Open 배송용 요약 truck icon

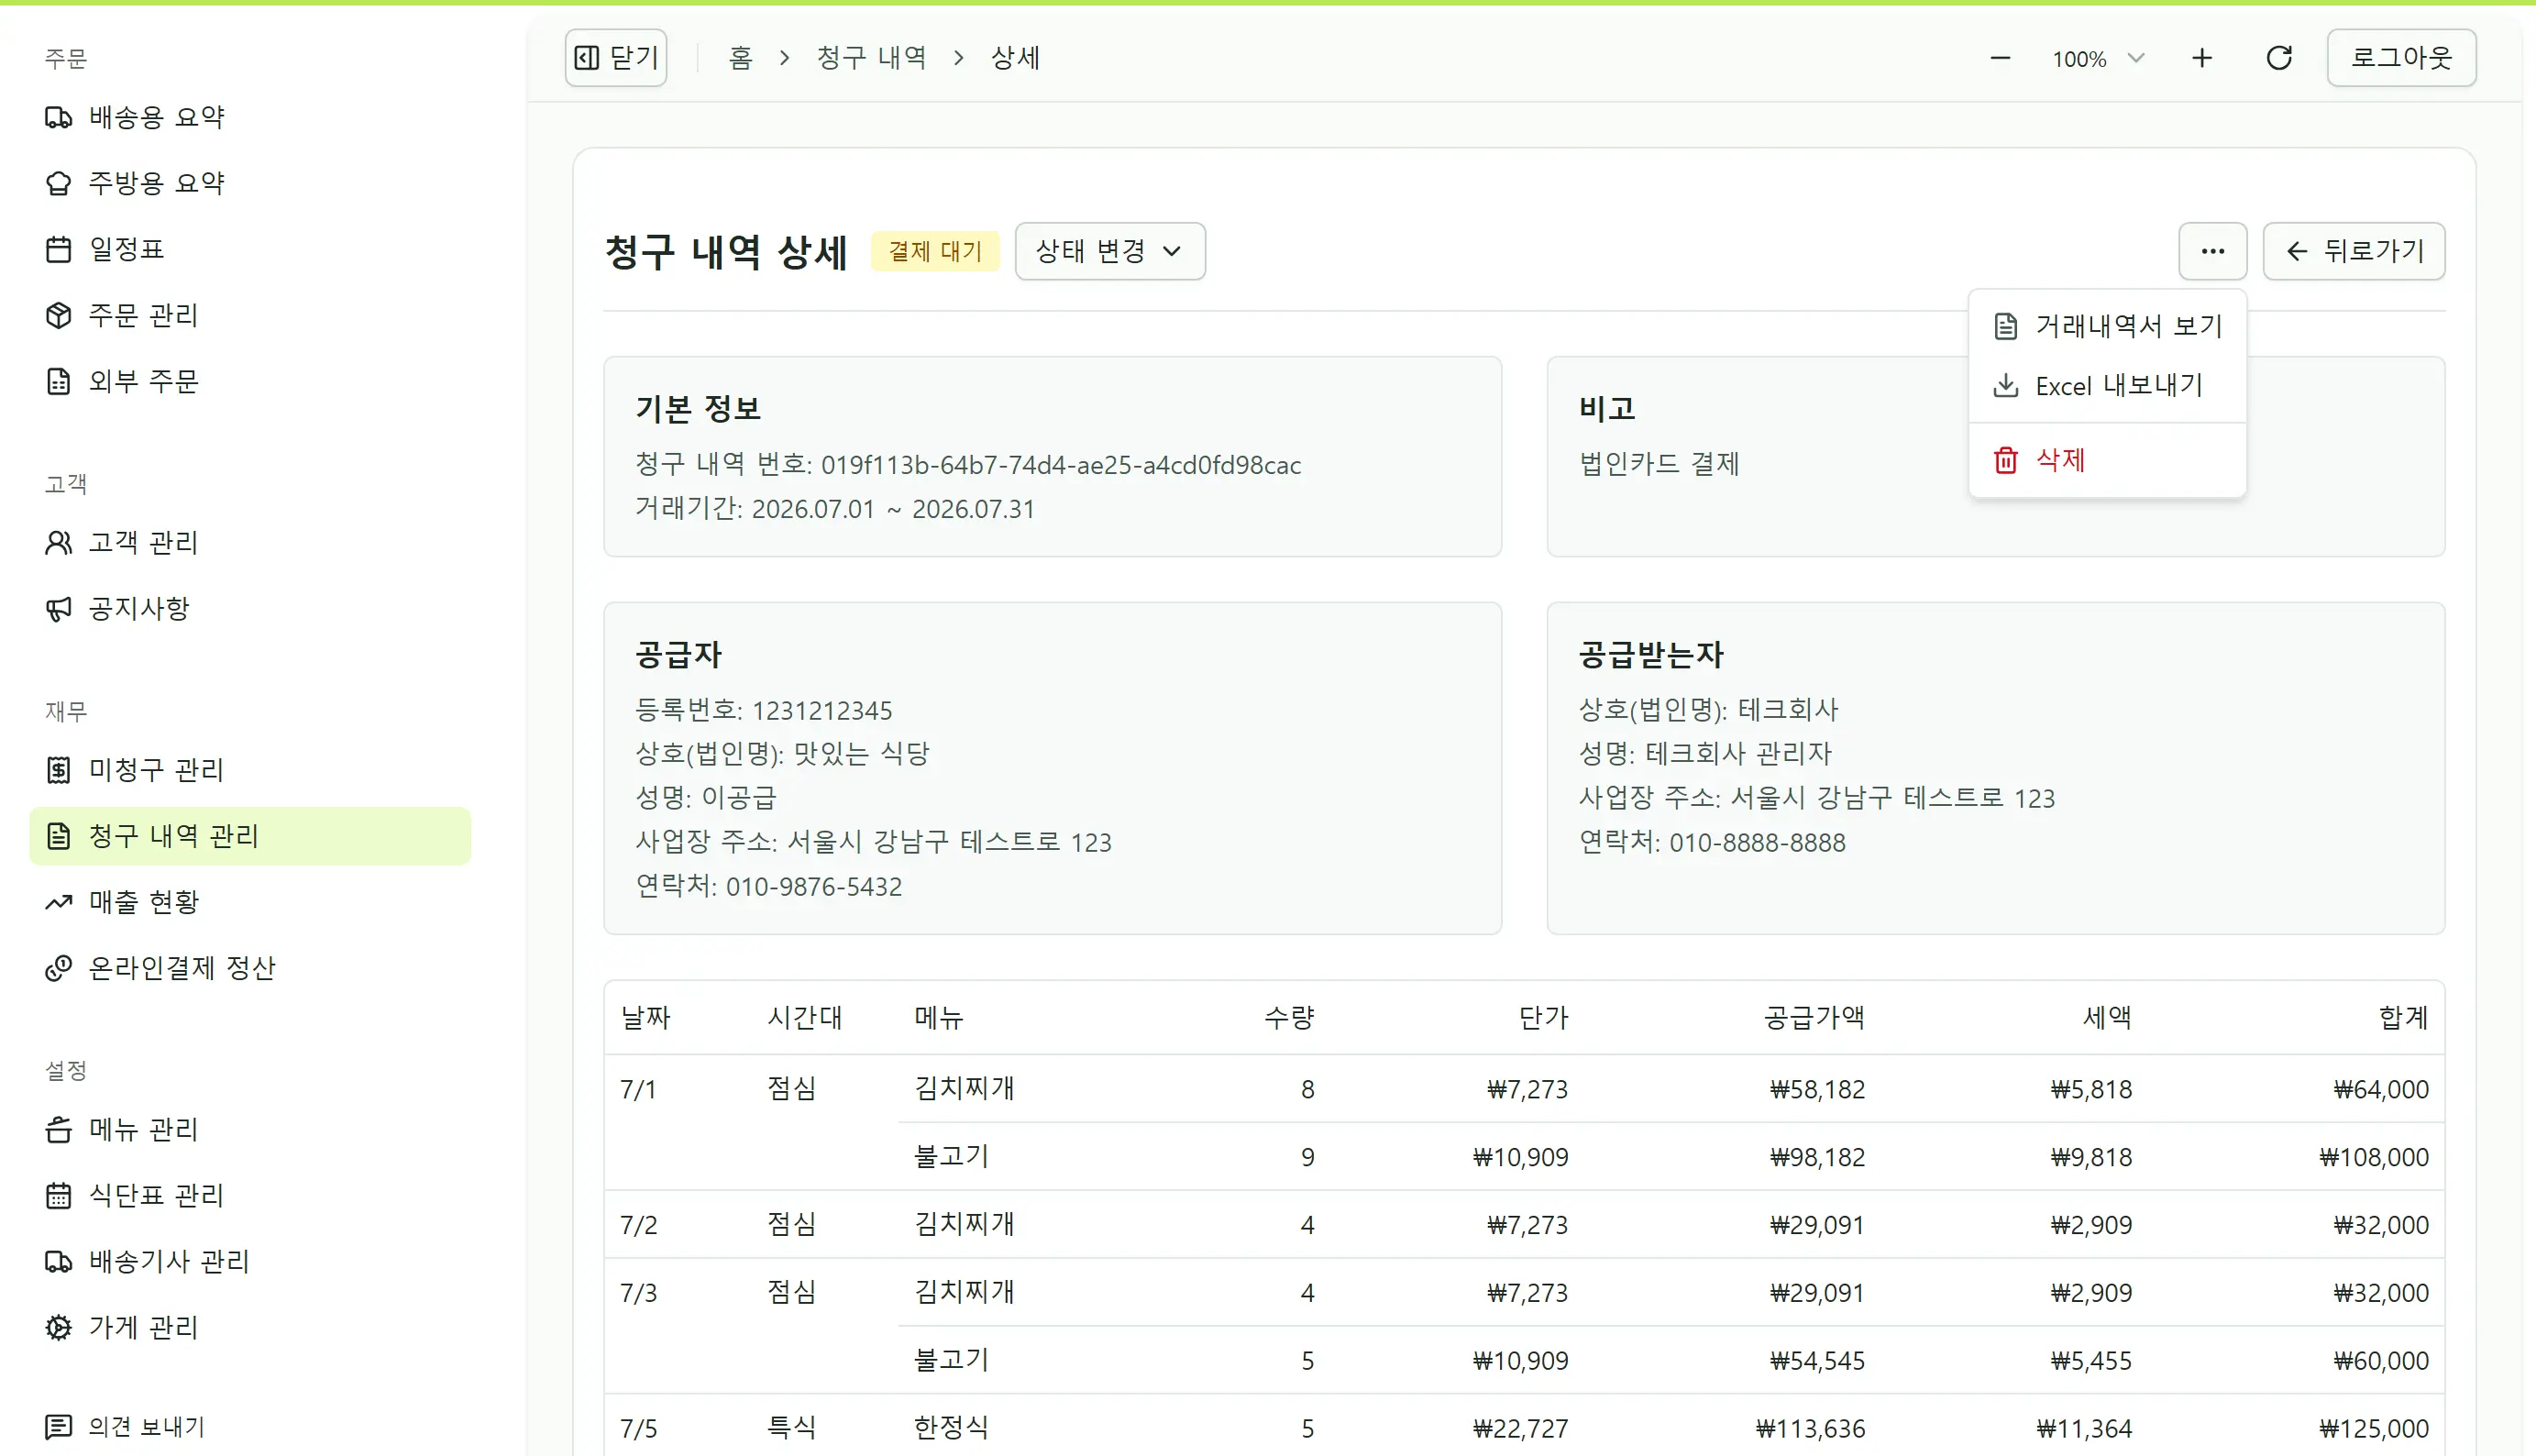coord(58,117)
